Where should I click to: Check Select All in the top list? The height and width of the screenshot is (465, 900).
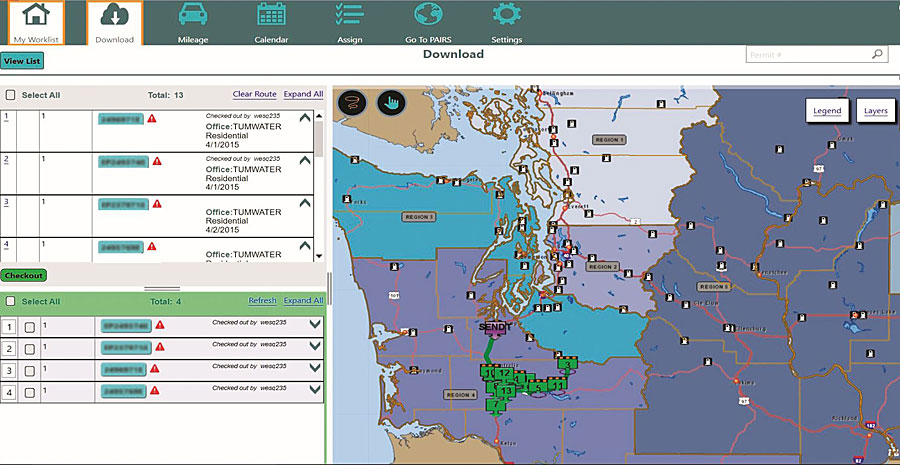(10, 95)
